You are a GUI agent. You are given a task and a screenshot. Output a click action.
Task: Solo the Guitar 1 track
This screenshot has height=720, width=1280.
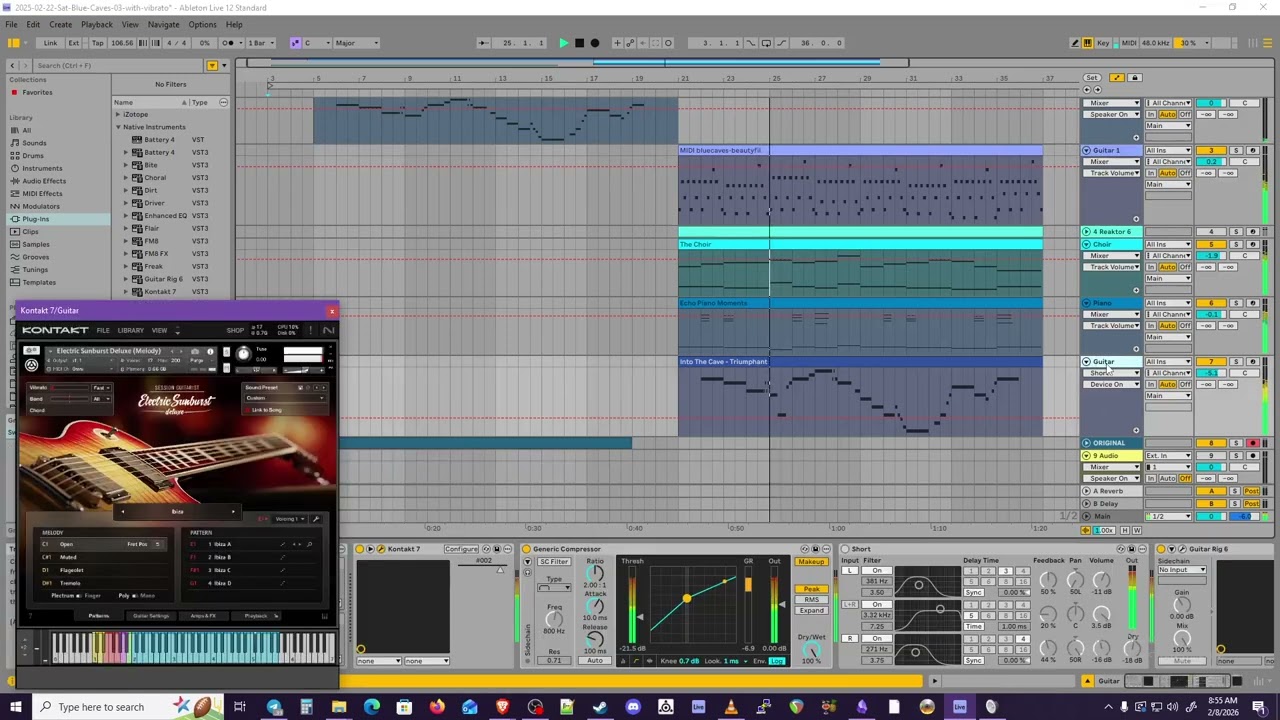tap(1236, 150)
